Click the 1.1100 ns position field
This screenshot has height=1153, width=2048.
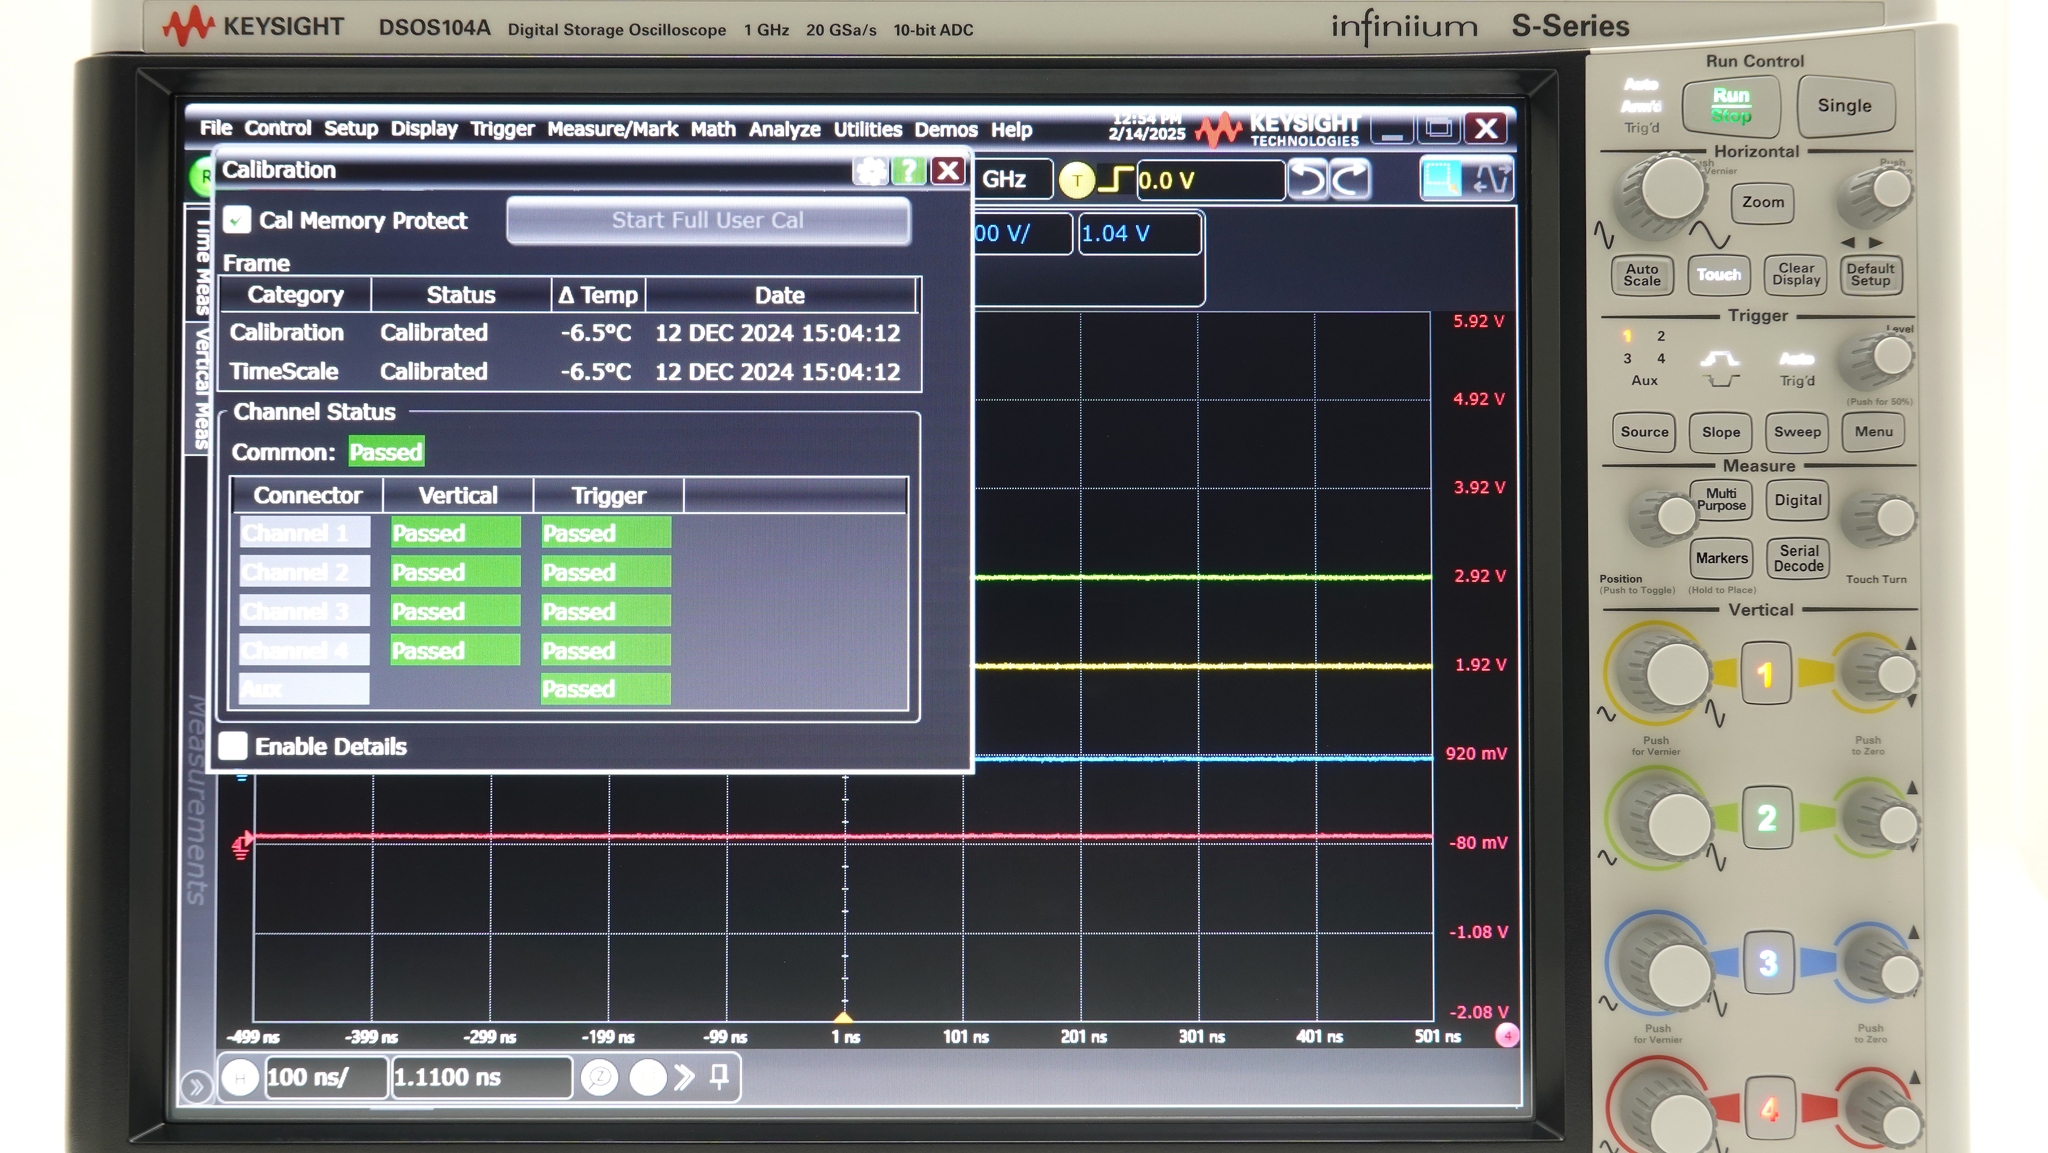pyautogui.click(x=481, y=1077)
